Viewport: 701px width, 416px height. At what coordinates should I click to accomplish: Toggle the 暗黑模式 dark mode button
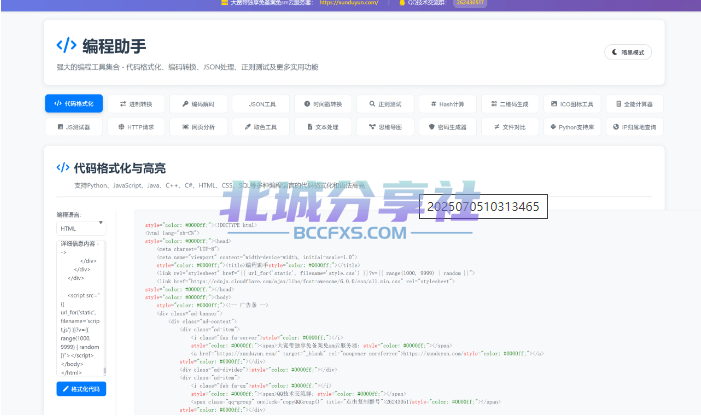pos(628,52)
